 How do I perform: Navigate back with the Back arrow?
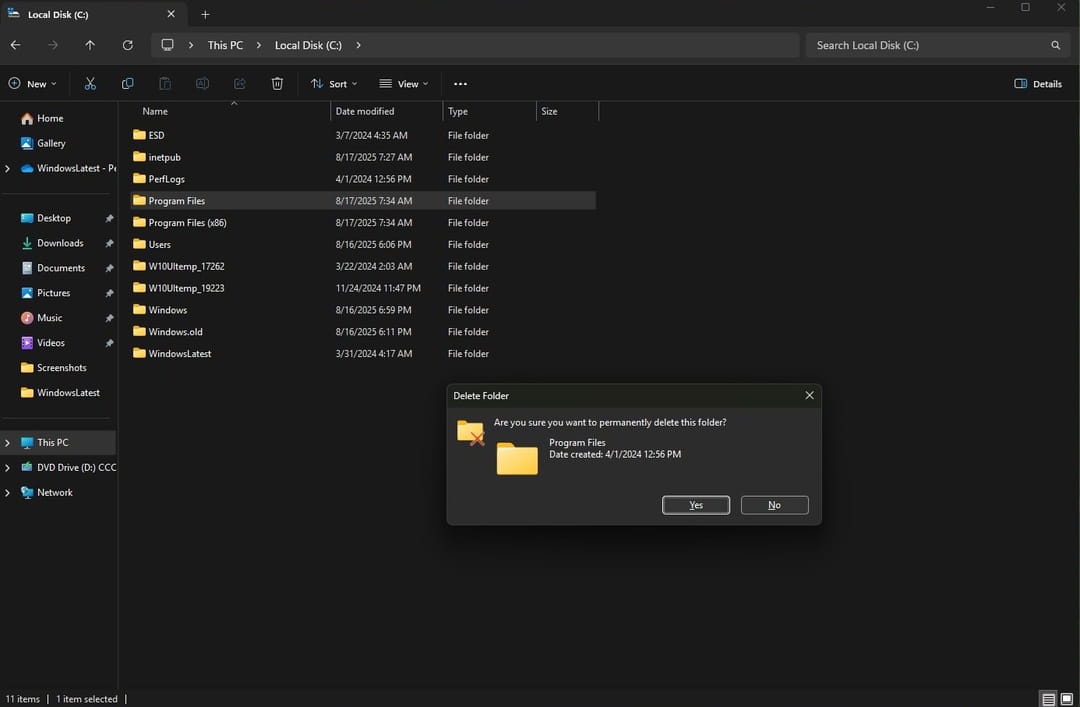[15, 45]
